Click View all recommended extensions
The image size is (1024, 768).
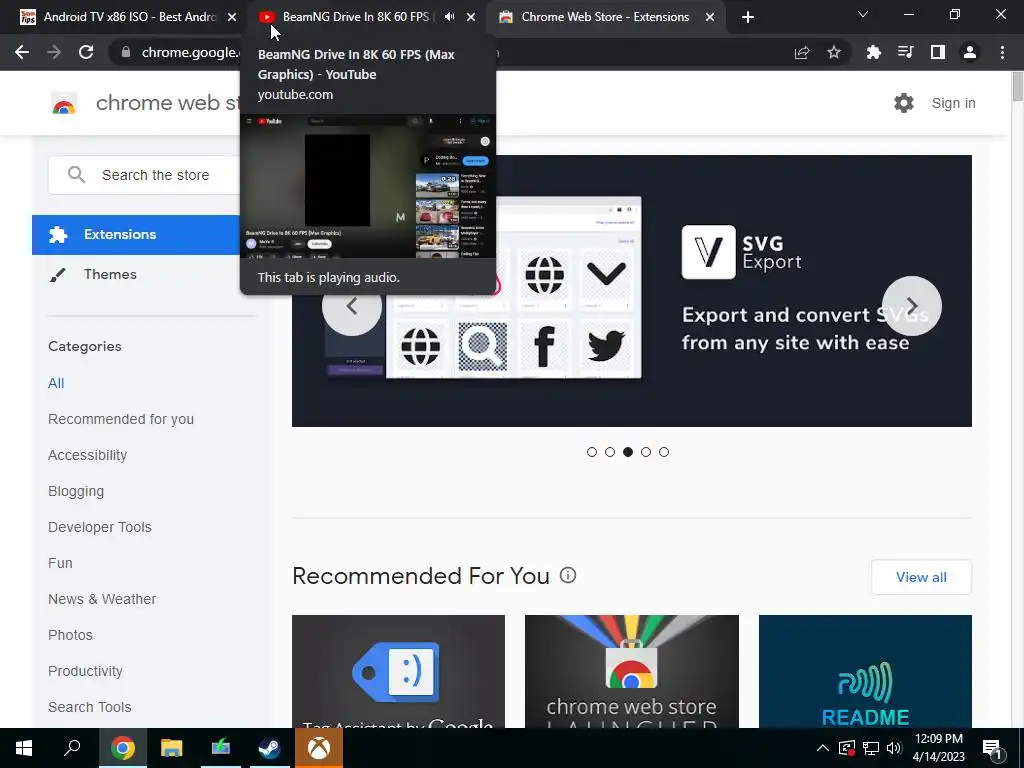[921, 577]
